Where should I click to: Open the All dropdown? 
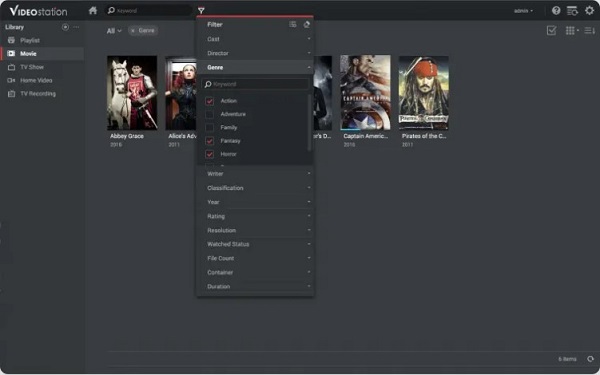114,31
